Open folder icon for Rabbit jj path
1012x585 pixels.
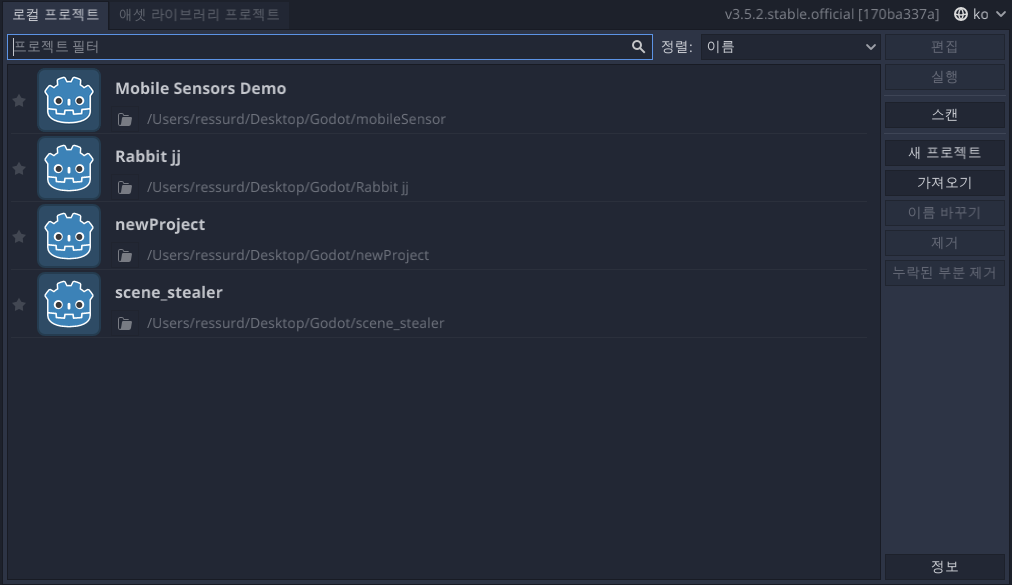click(125, 187)
